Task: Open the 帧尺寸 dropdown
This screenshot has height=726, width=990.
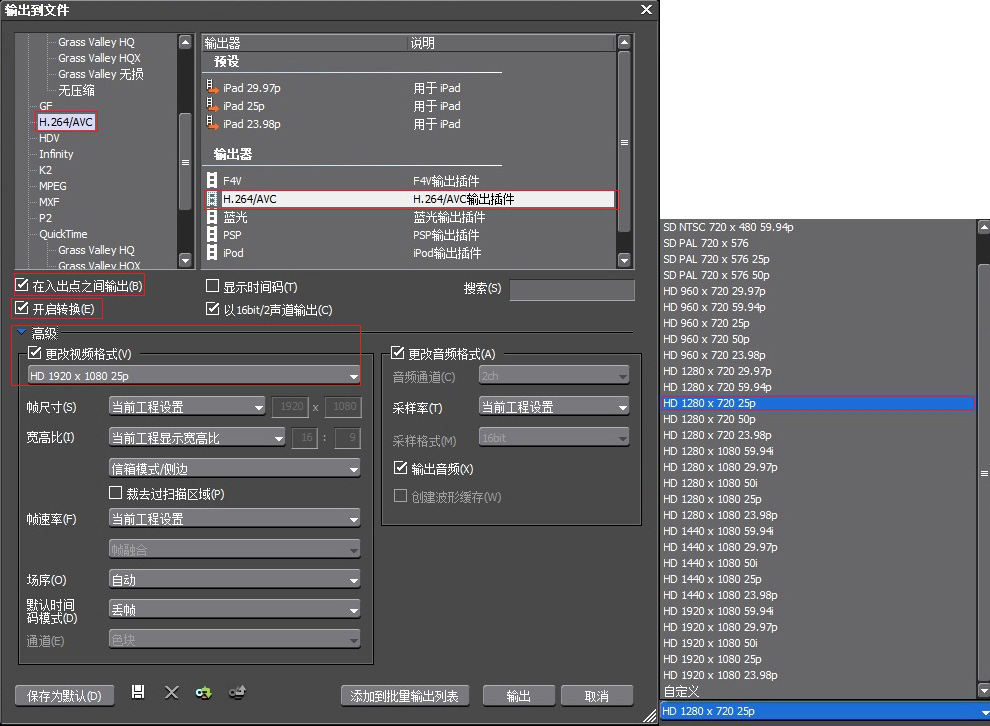Action: pos(187,407)
